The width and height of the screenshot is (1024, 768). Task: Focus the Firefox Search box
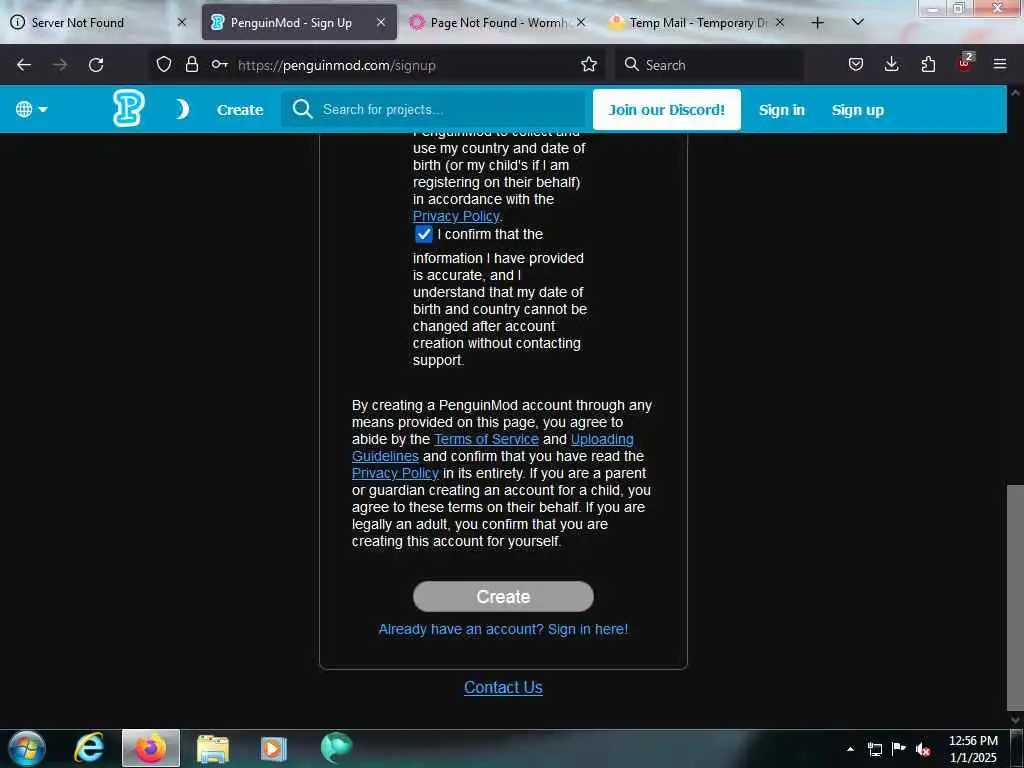tap(709, 65)
